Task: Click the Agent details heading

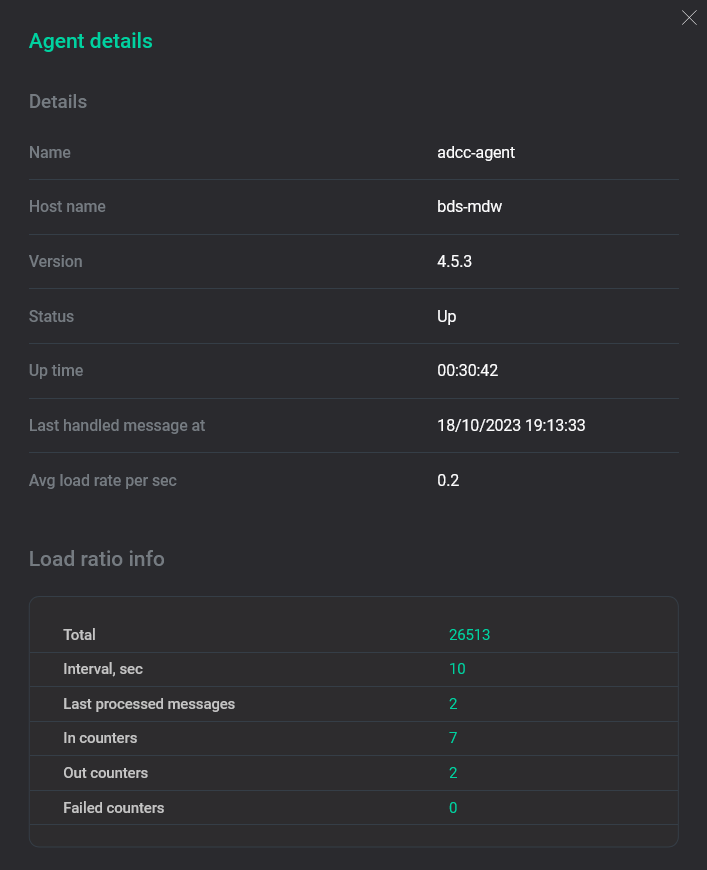Action: [x=90, y=41]
